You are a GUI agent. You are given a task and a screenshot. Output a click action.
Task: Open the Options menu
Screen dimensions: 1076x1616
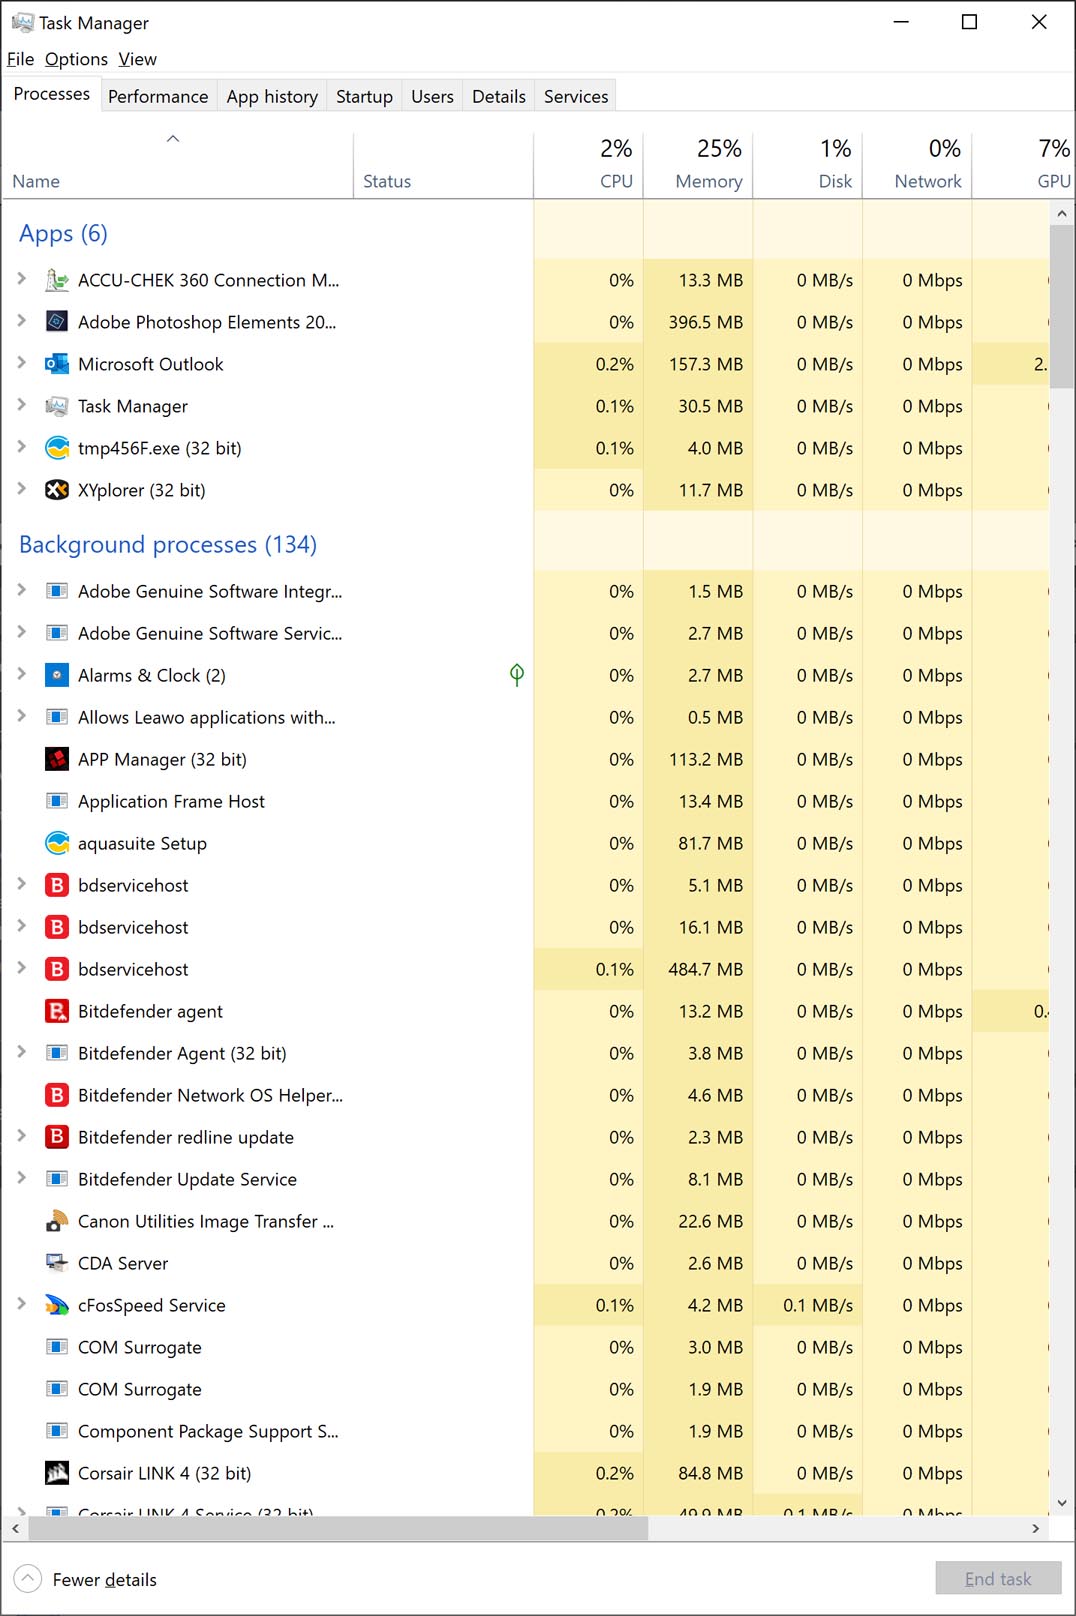tap(76, 59)
